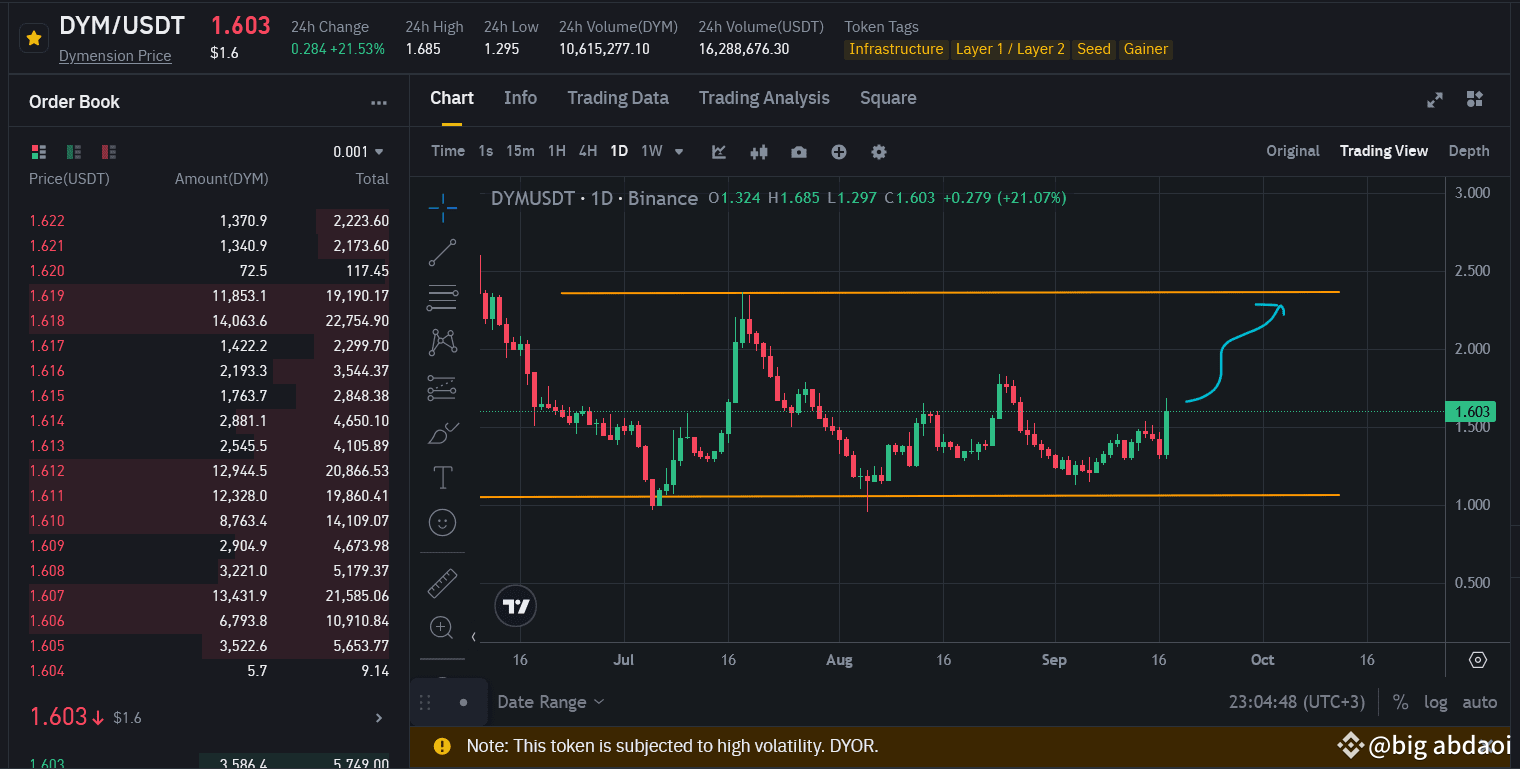
Task: Open the XABCD pattern drawing tool
Action: click(x=443, y=342)
